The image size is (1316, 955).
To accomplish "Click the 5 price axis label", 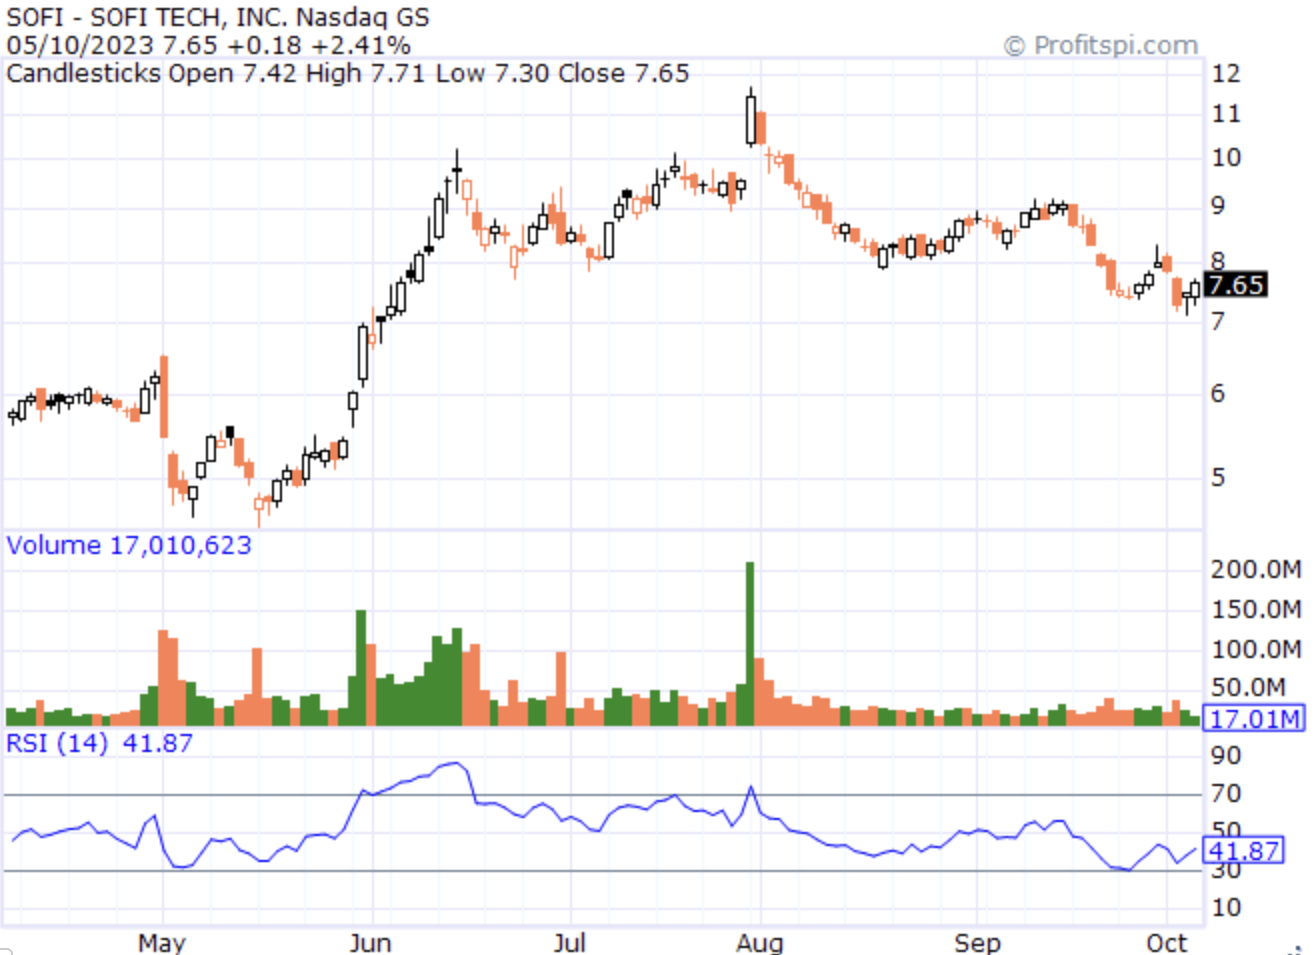I will coord(1218,477).
